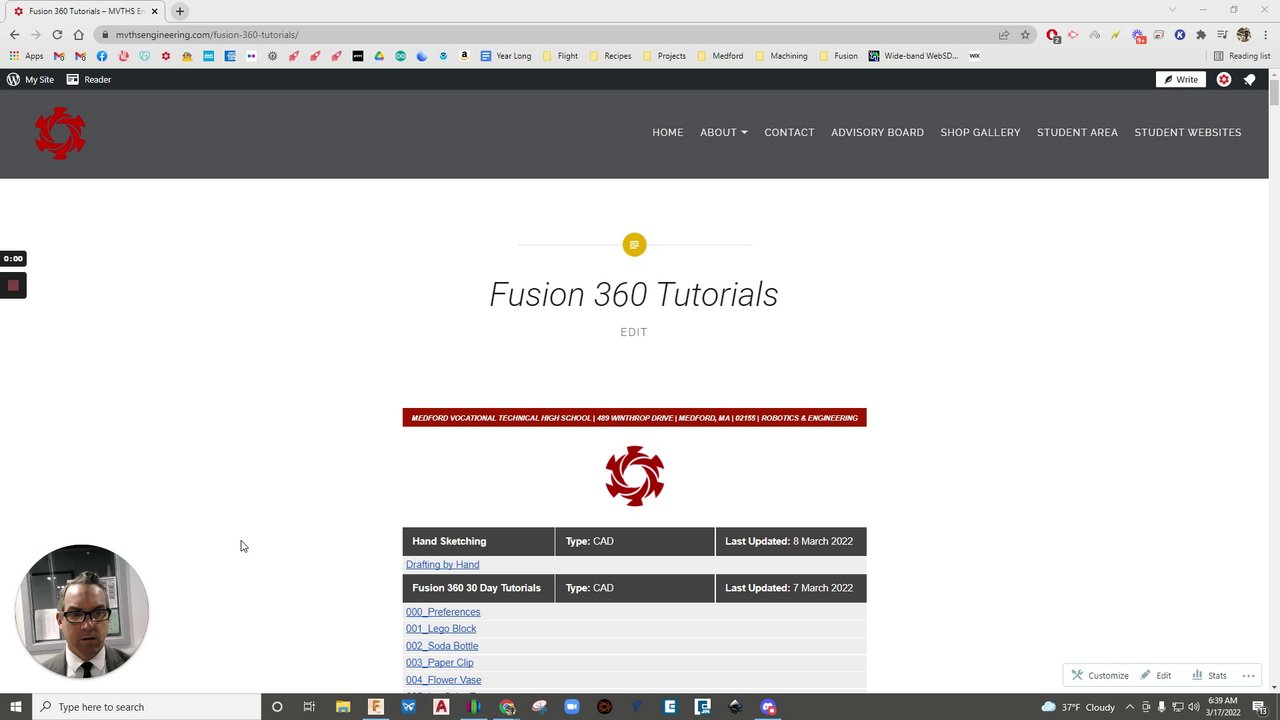1280x720 pixels.
Task: Bookmark this page with the star icon
Action: pos(1025,34)
